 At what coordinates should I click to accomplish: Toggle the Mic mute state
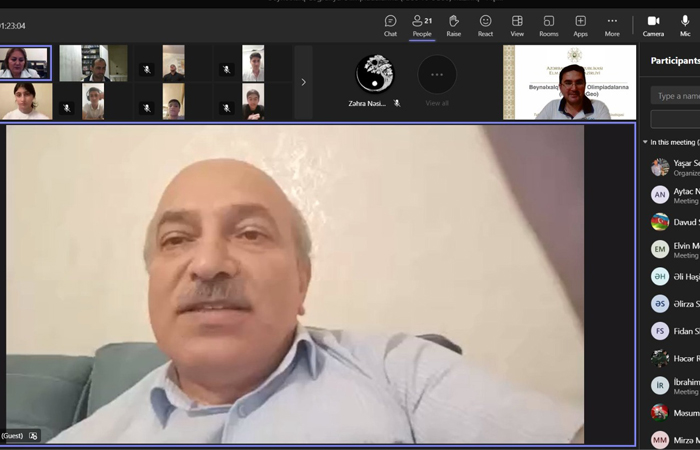(x=685, y=26)
